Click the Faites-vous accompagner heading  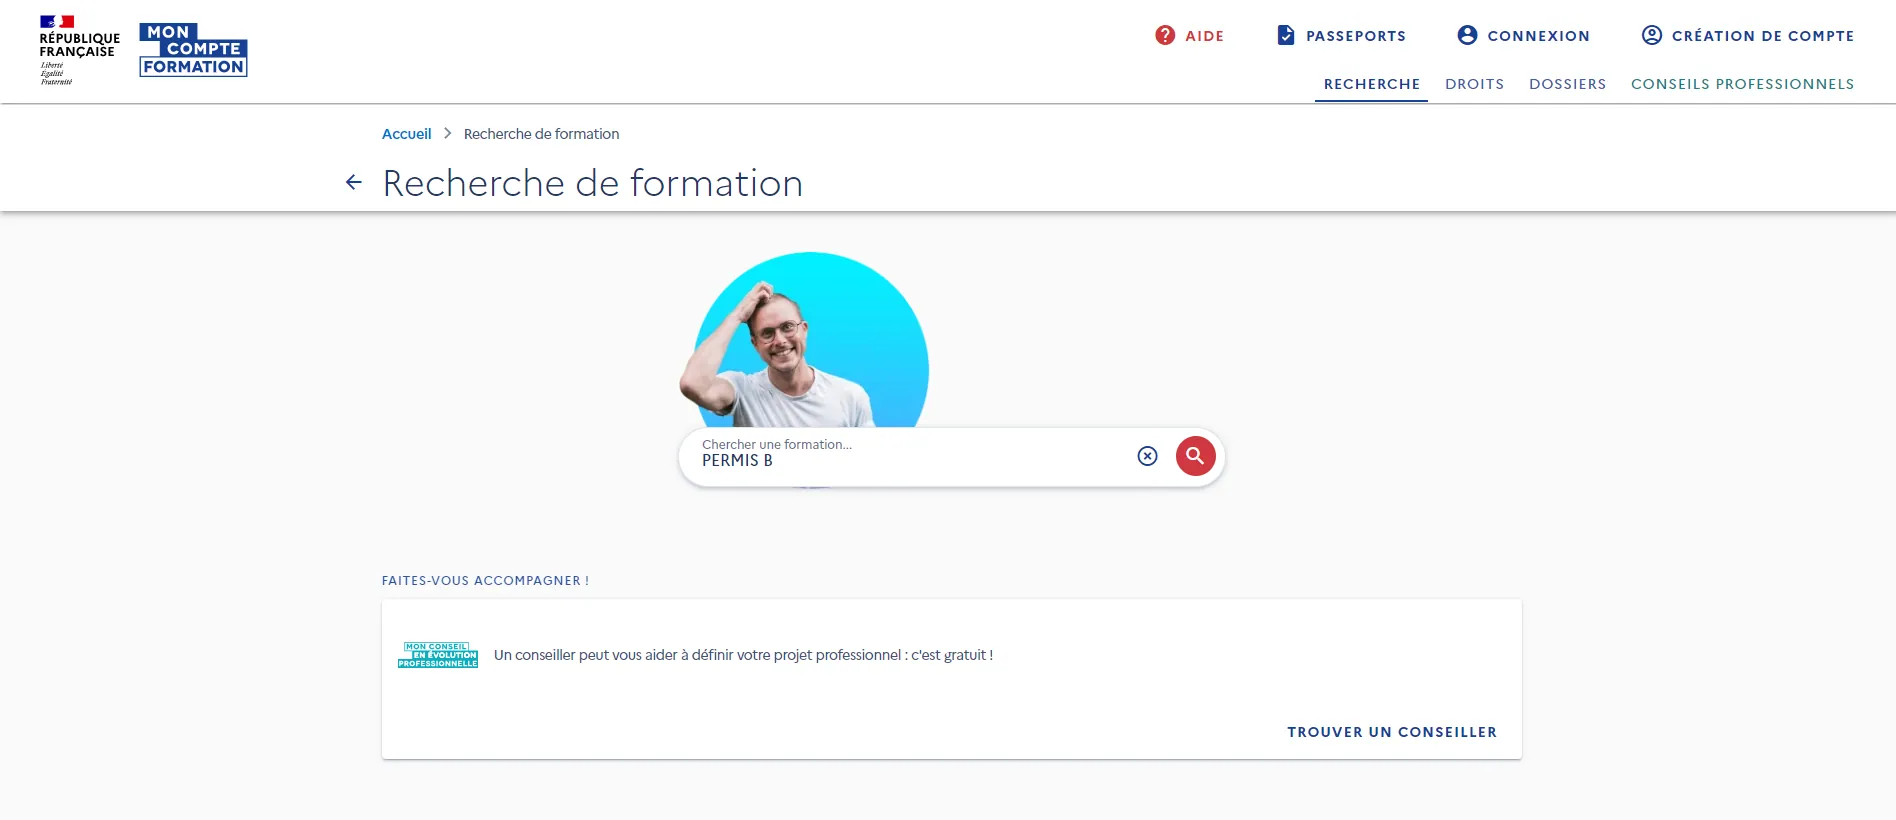[485, 581]
